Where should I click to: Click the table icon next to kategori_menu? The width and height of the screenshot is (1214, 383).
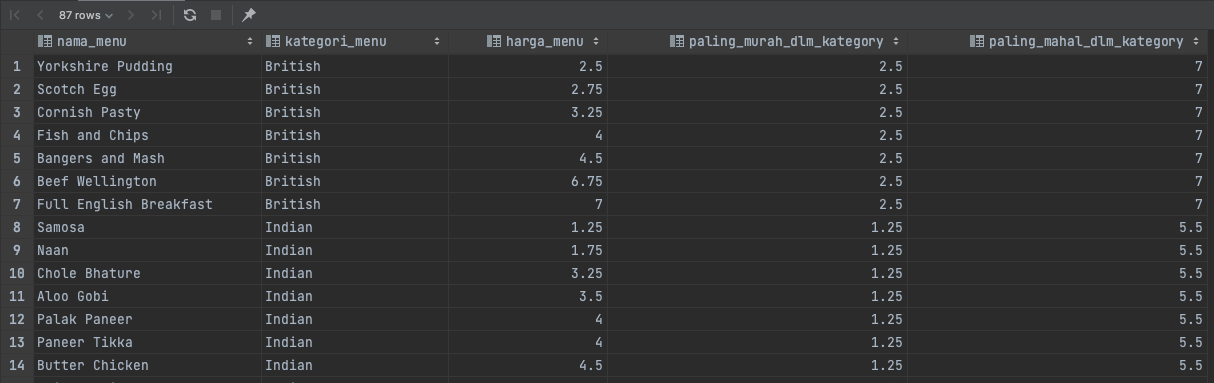[x=273, y=42]
